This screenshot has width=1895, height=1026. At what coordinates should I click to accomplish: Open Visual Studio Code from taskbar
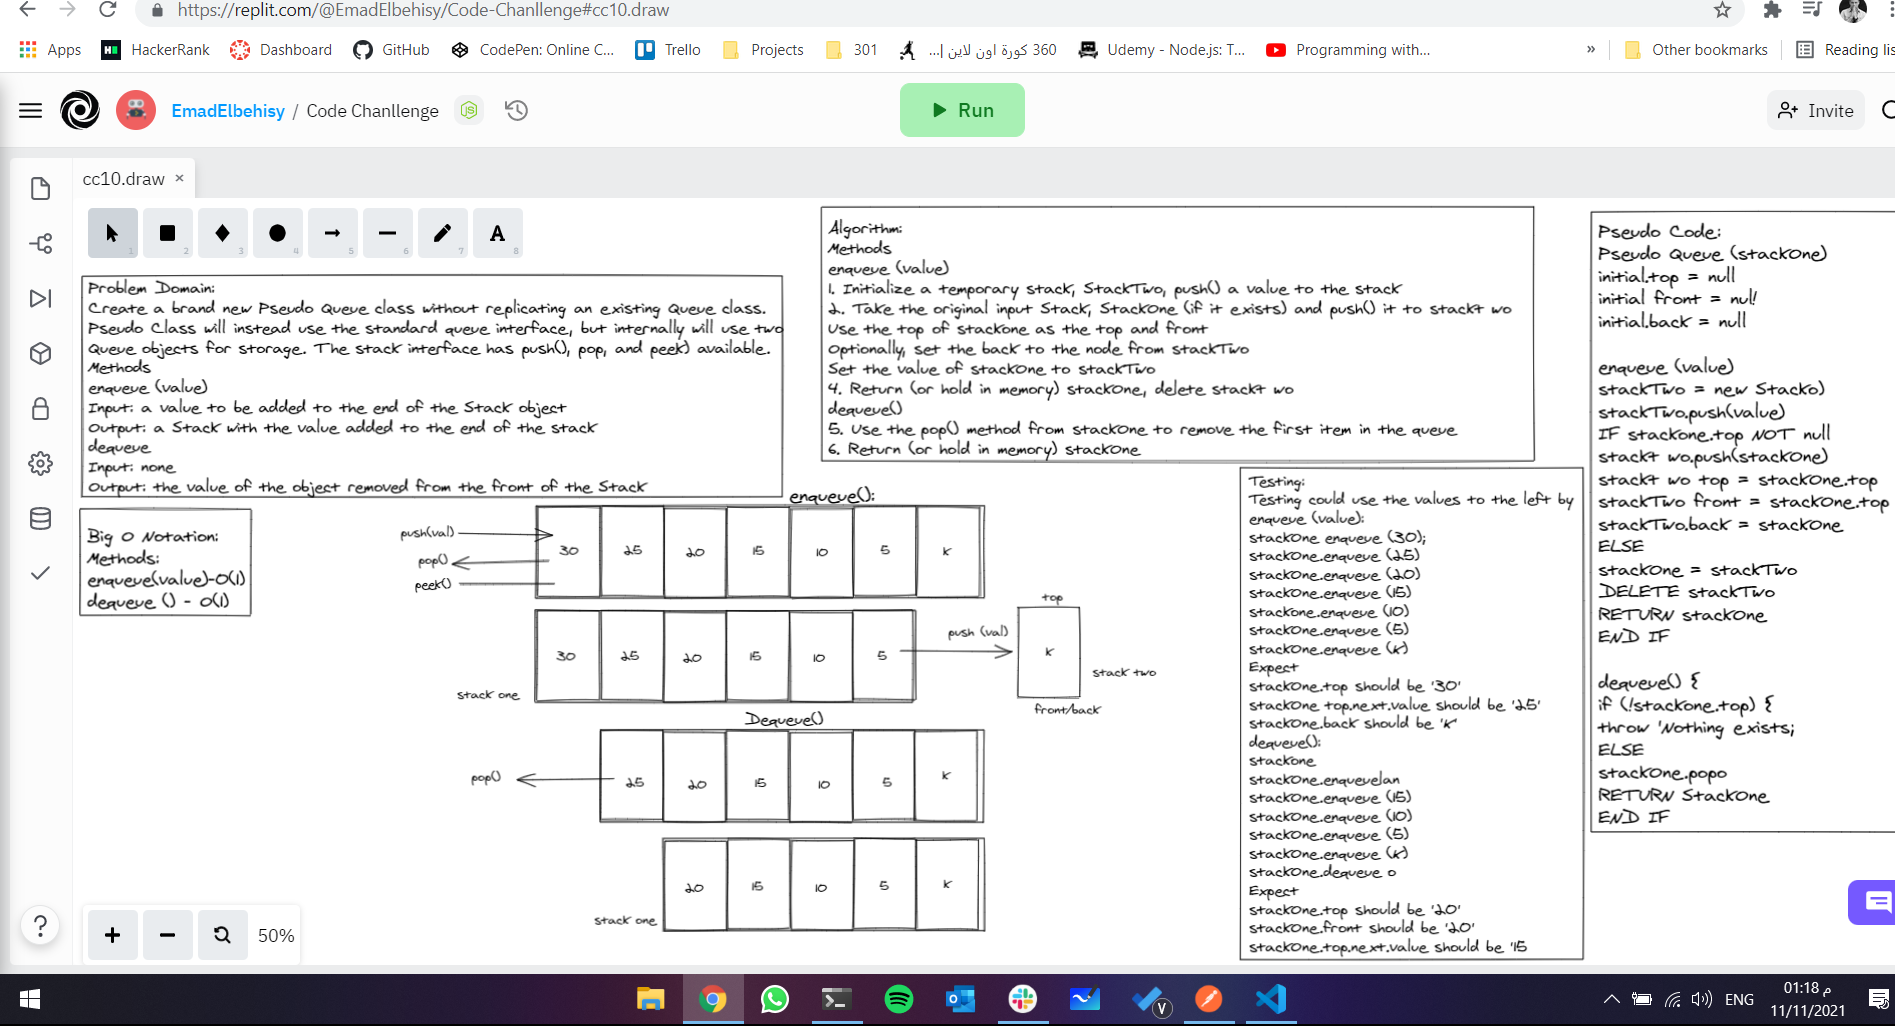[x=1271, y=999]
